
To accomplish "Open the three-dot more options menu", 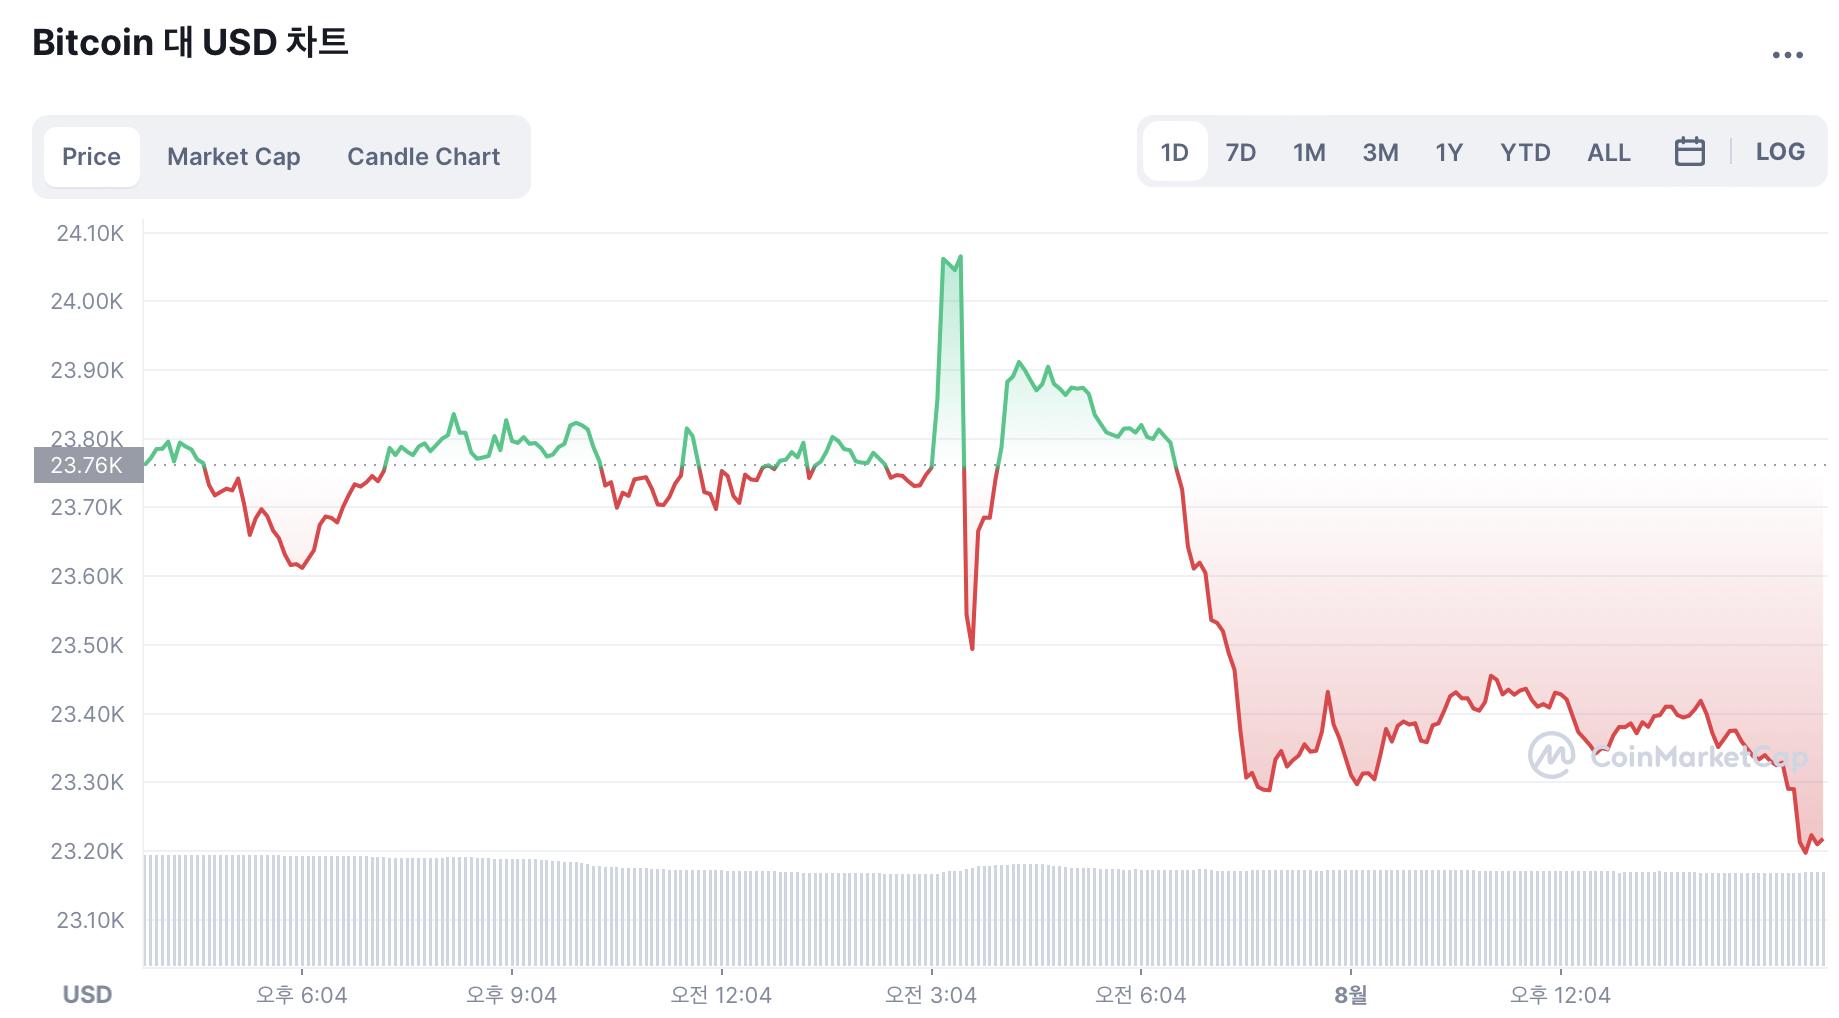I will (x=1787, y=56).
